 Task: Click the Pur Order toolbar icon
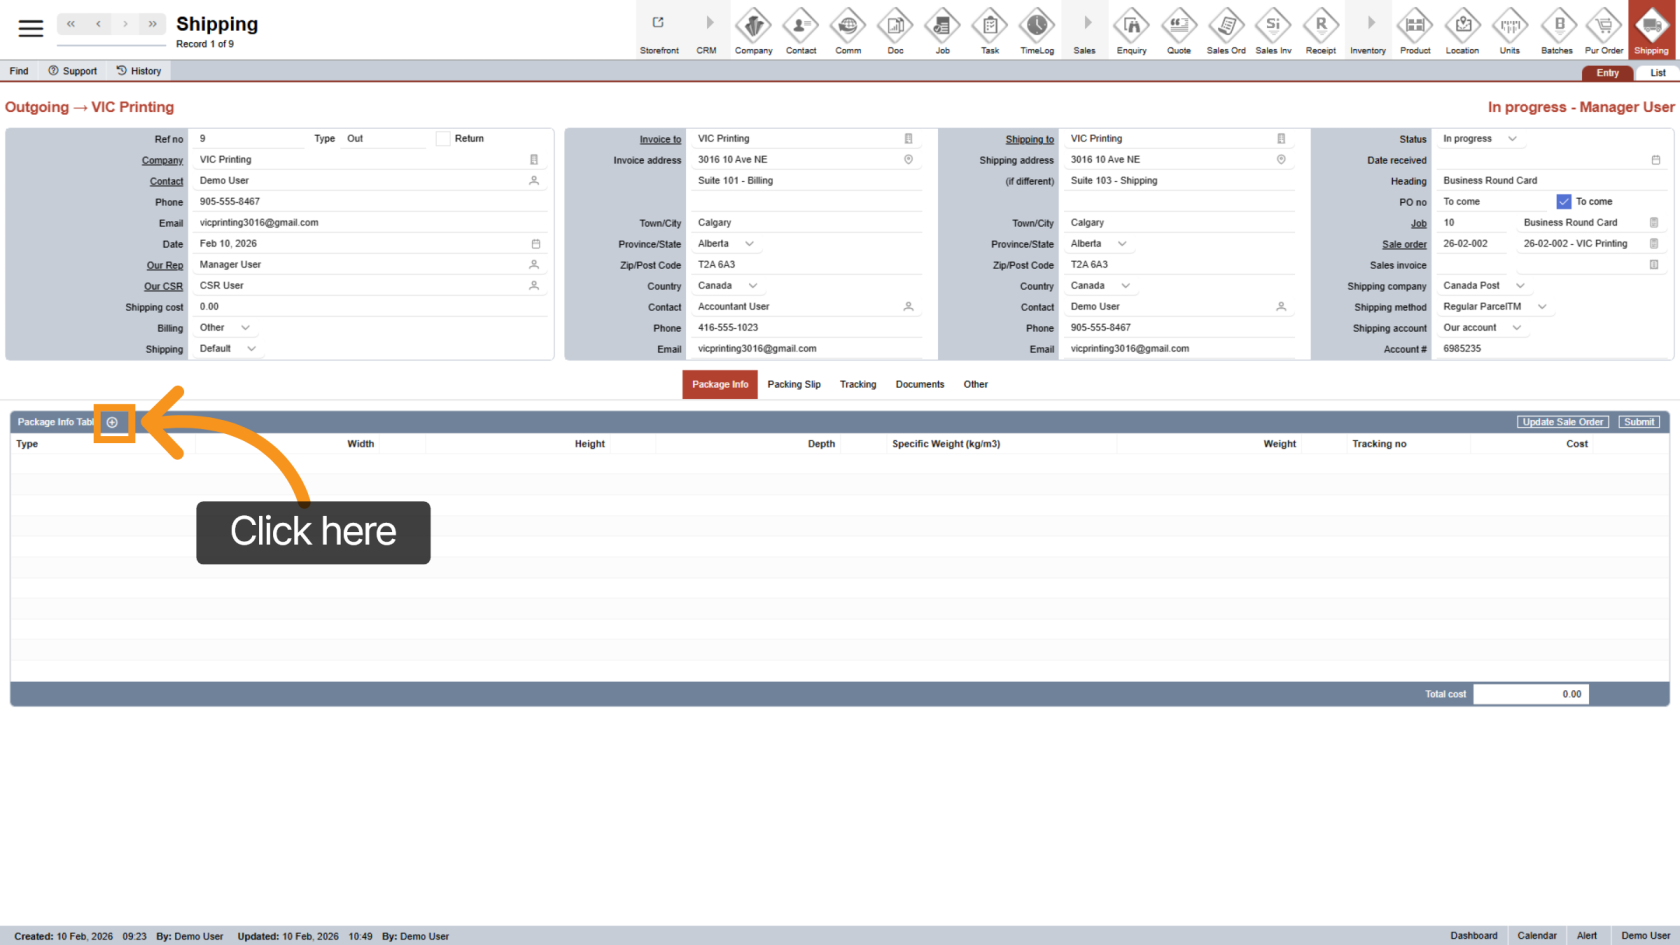tap(1603, 31)
